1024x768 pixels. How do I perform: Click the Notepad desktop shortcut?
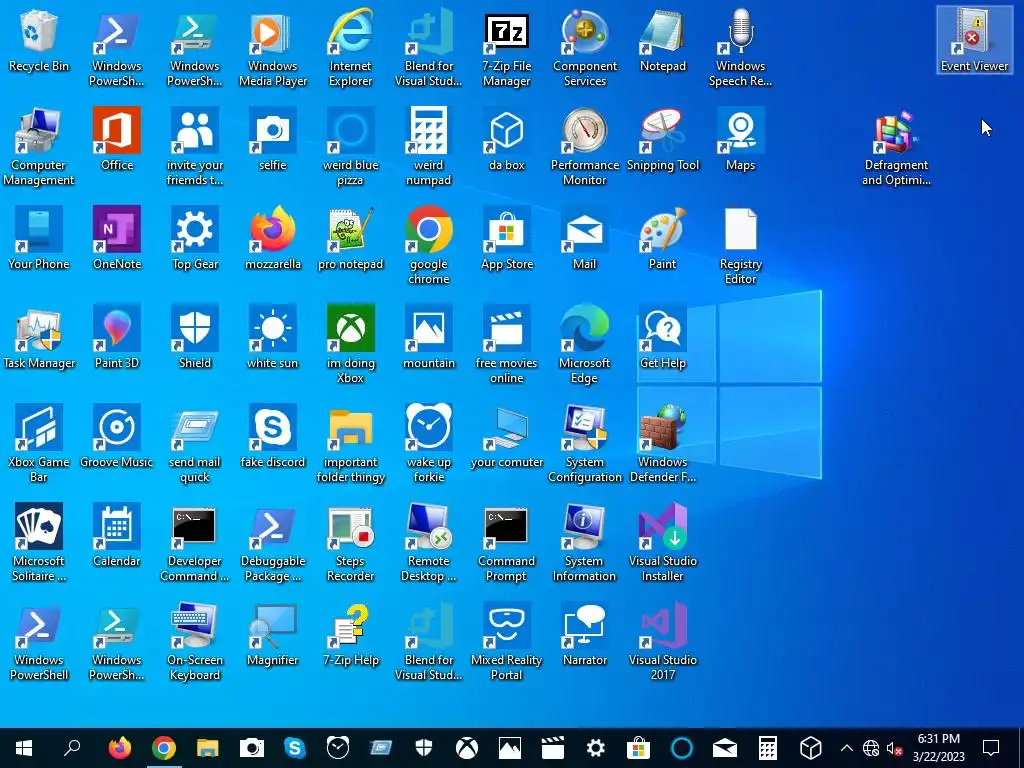[663, 40]
